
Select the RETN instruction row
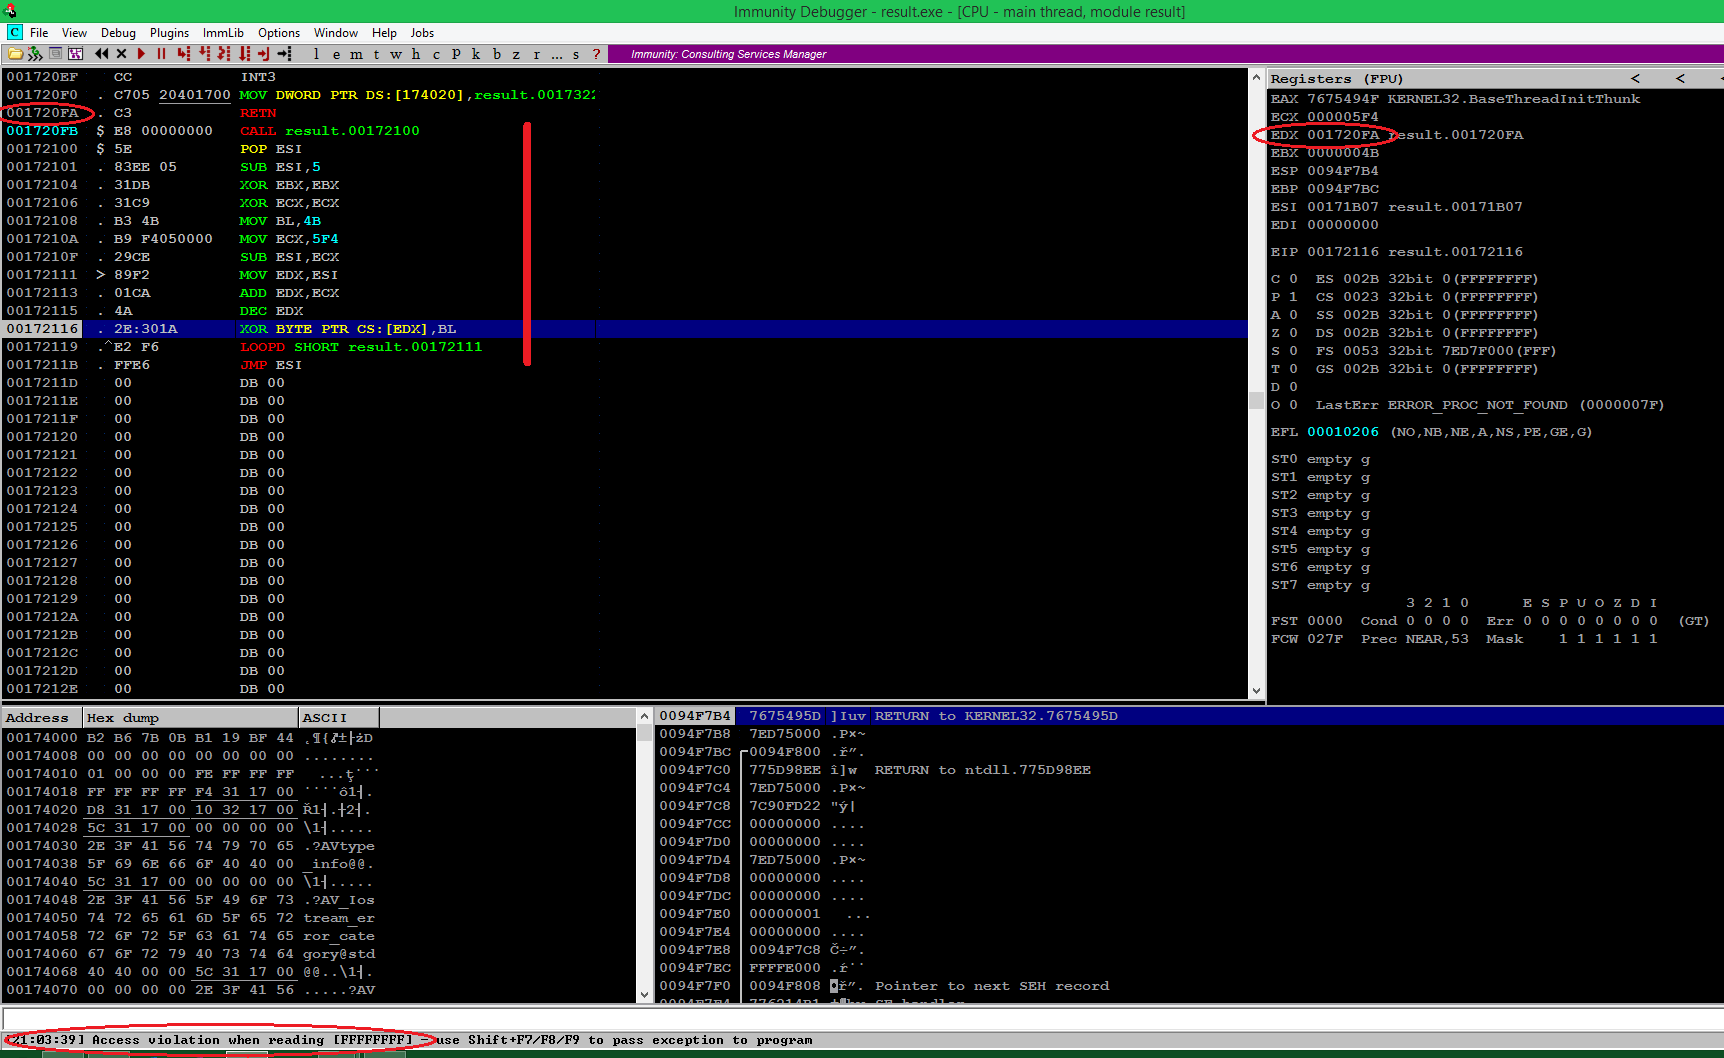[x=625, y=113]
